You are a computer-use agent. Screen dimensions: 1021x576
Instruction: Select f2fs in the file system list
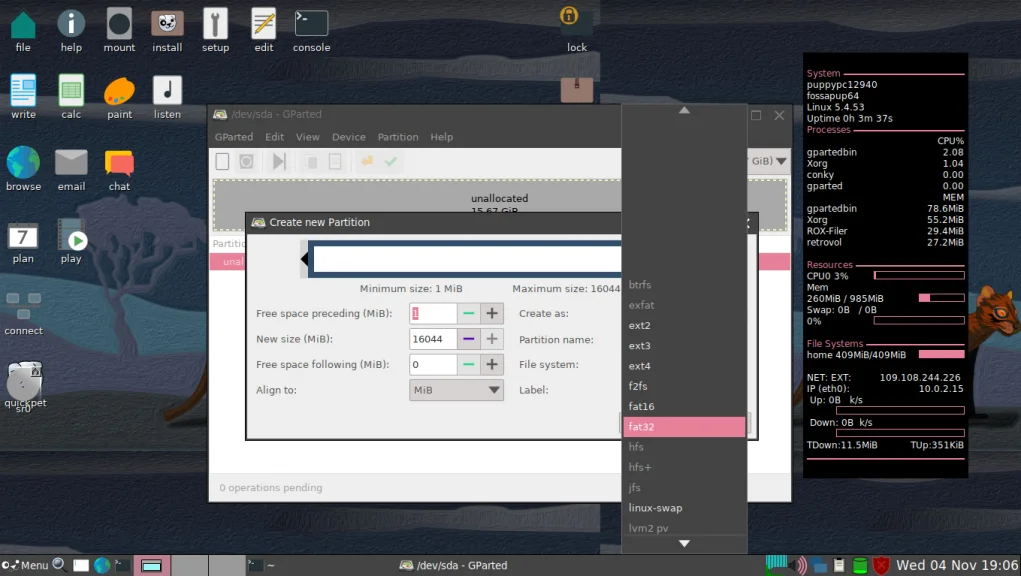(x=684, y=386)
